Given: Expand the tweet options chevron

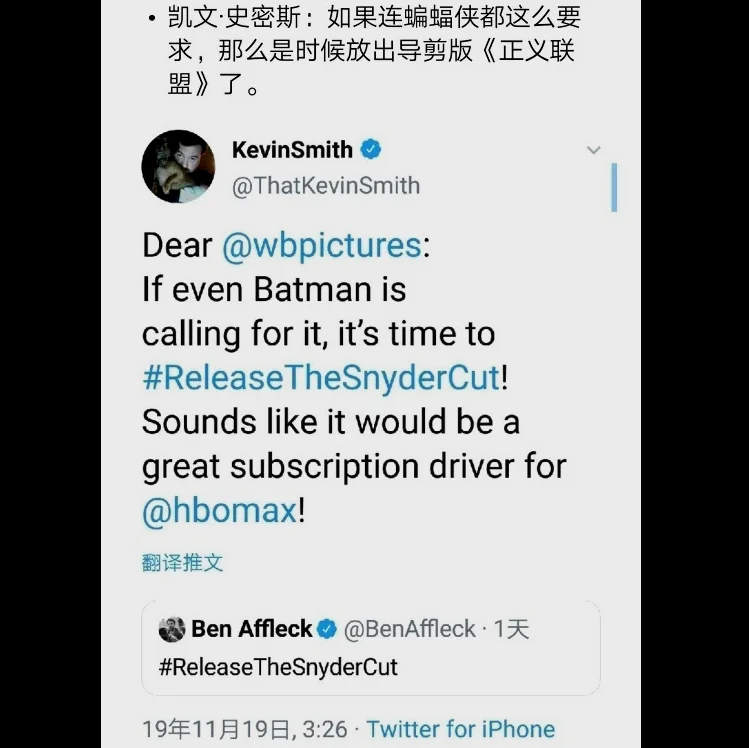Looking at the screenshot, I should click(593, 150).
